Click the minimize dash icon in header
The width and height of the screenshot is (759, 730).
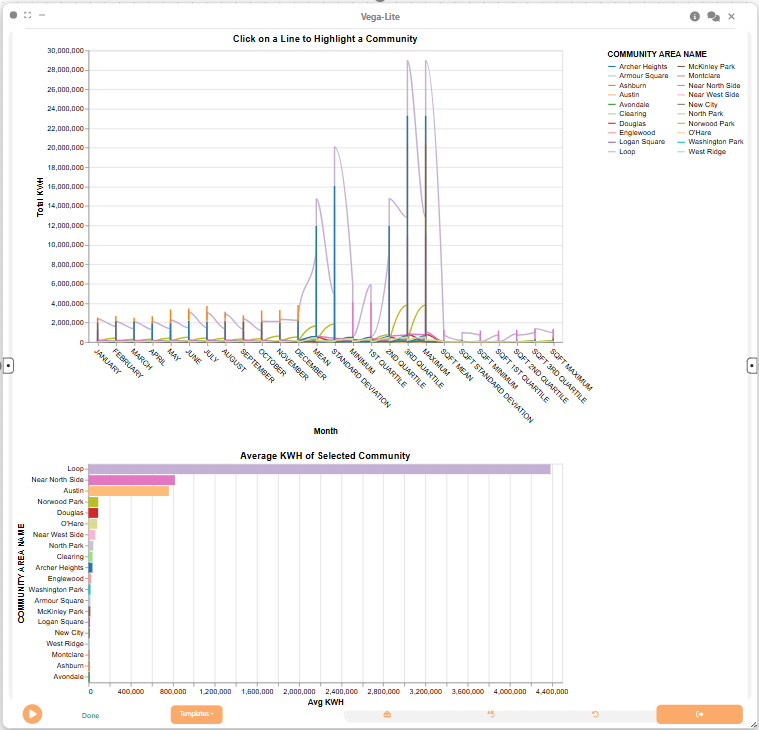(42, 15)
